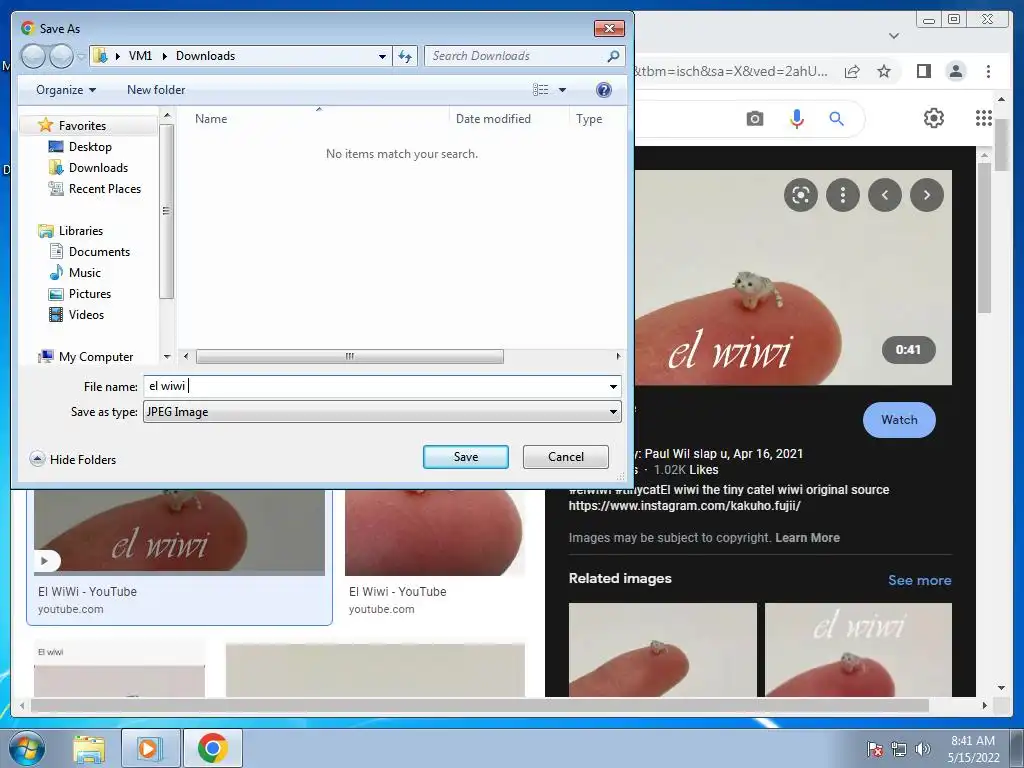Click the navigation pane down scroll arrow
1024x768 pixels.
[x=167, y=357]
